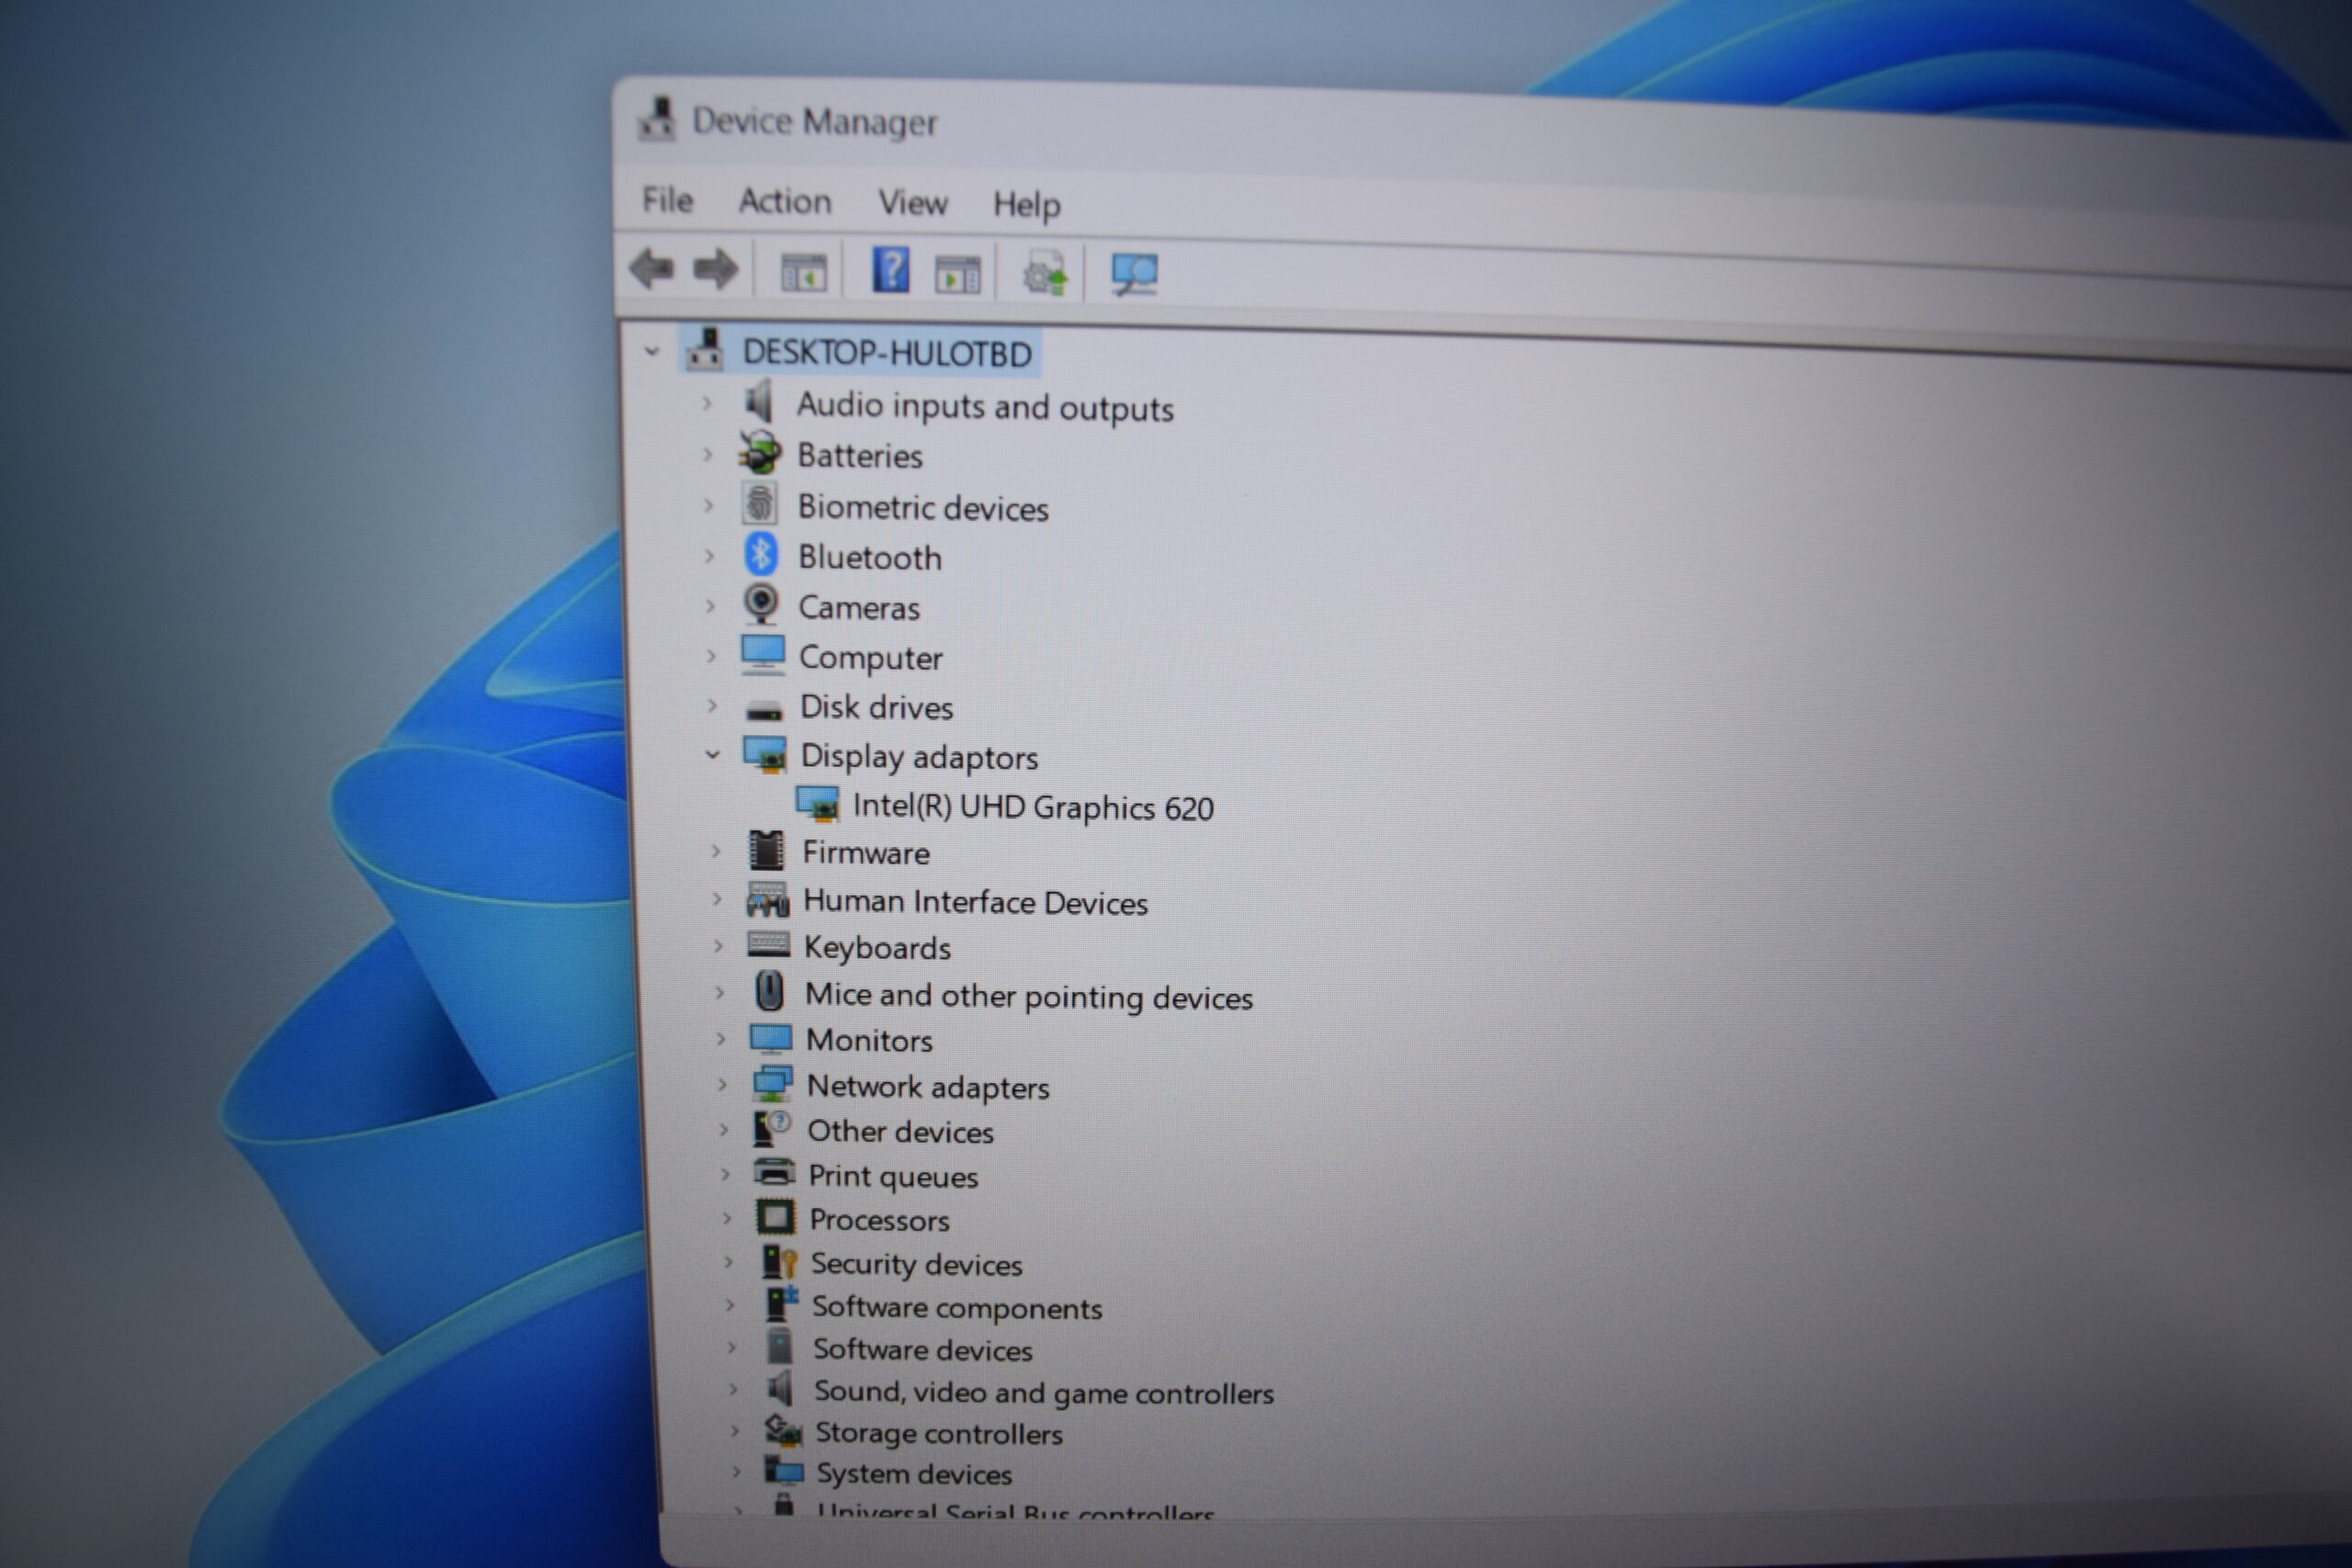The image size is (2352, 1568).
Task: Click the Update device driver toolbar icon
Action: (1045, 273)
